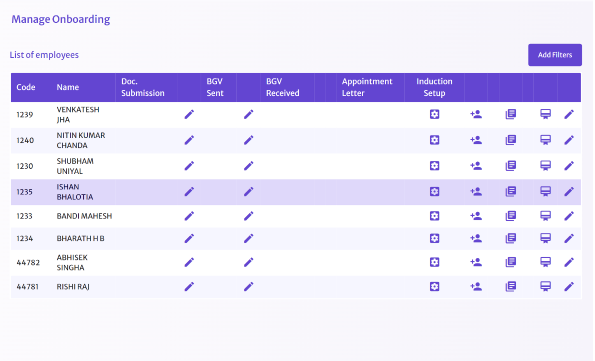Click add-person icon in Bharath H B row

476,238
